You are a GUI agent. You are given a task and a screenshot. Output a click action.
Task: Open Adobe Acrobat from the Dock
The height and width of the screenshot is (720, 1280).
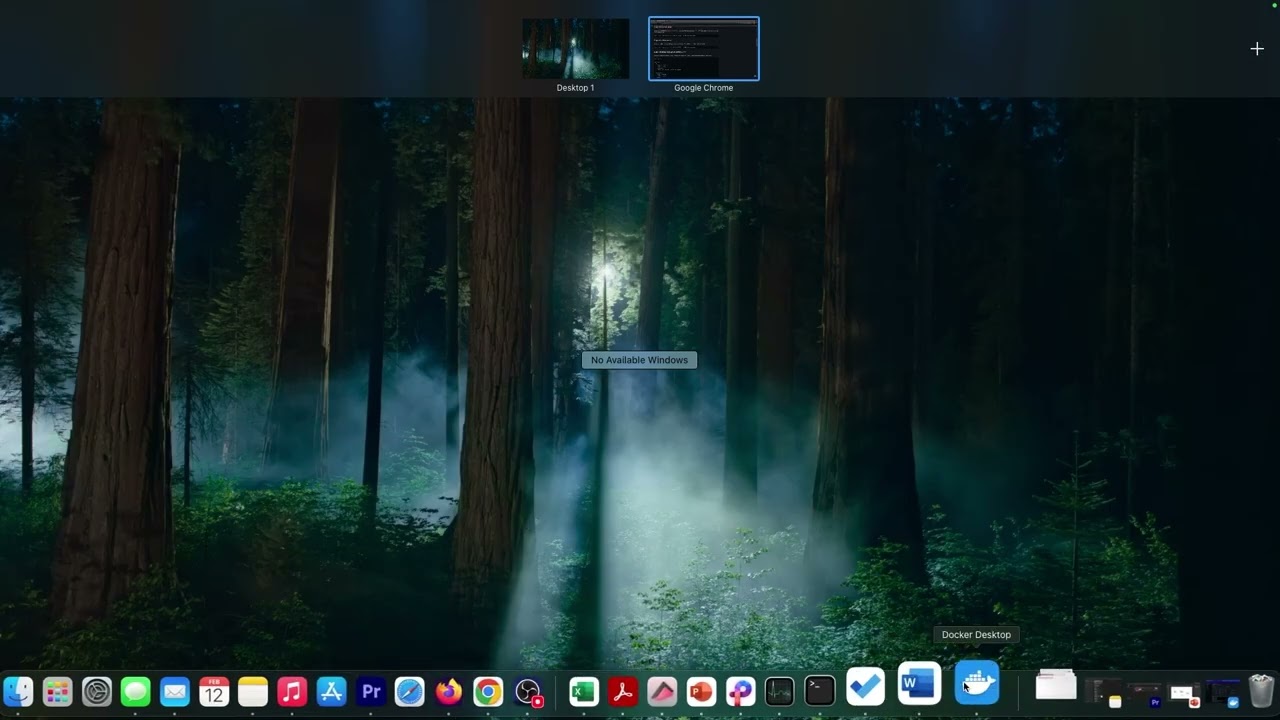[623, 691]
